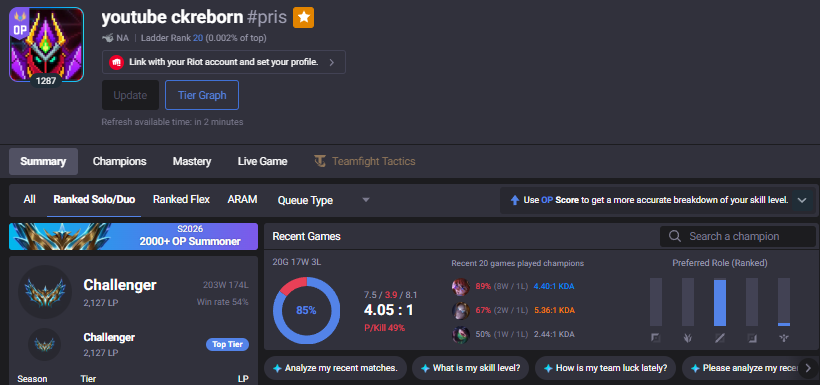Image resolution: width=820 pixels, height=385 pixels.
Task: Click the bottom lane role icon
Action: click(751, 338)
